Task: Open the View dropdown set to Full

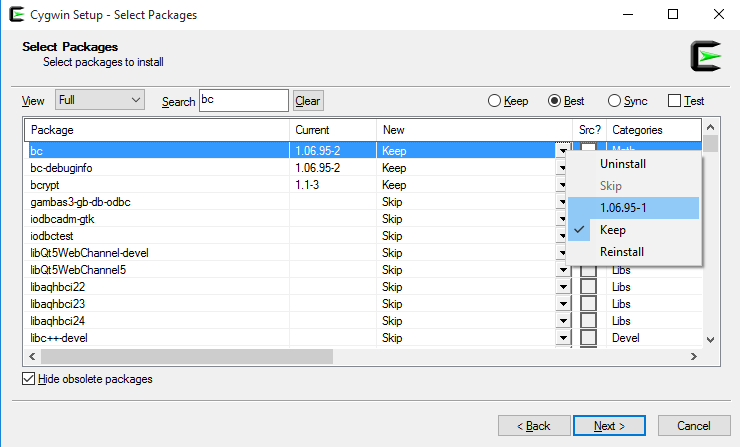Action: 100,100
